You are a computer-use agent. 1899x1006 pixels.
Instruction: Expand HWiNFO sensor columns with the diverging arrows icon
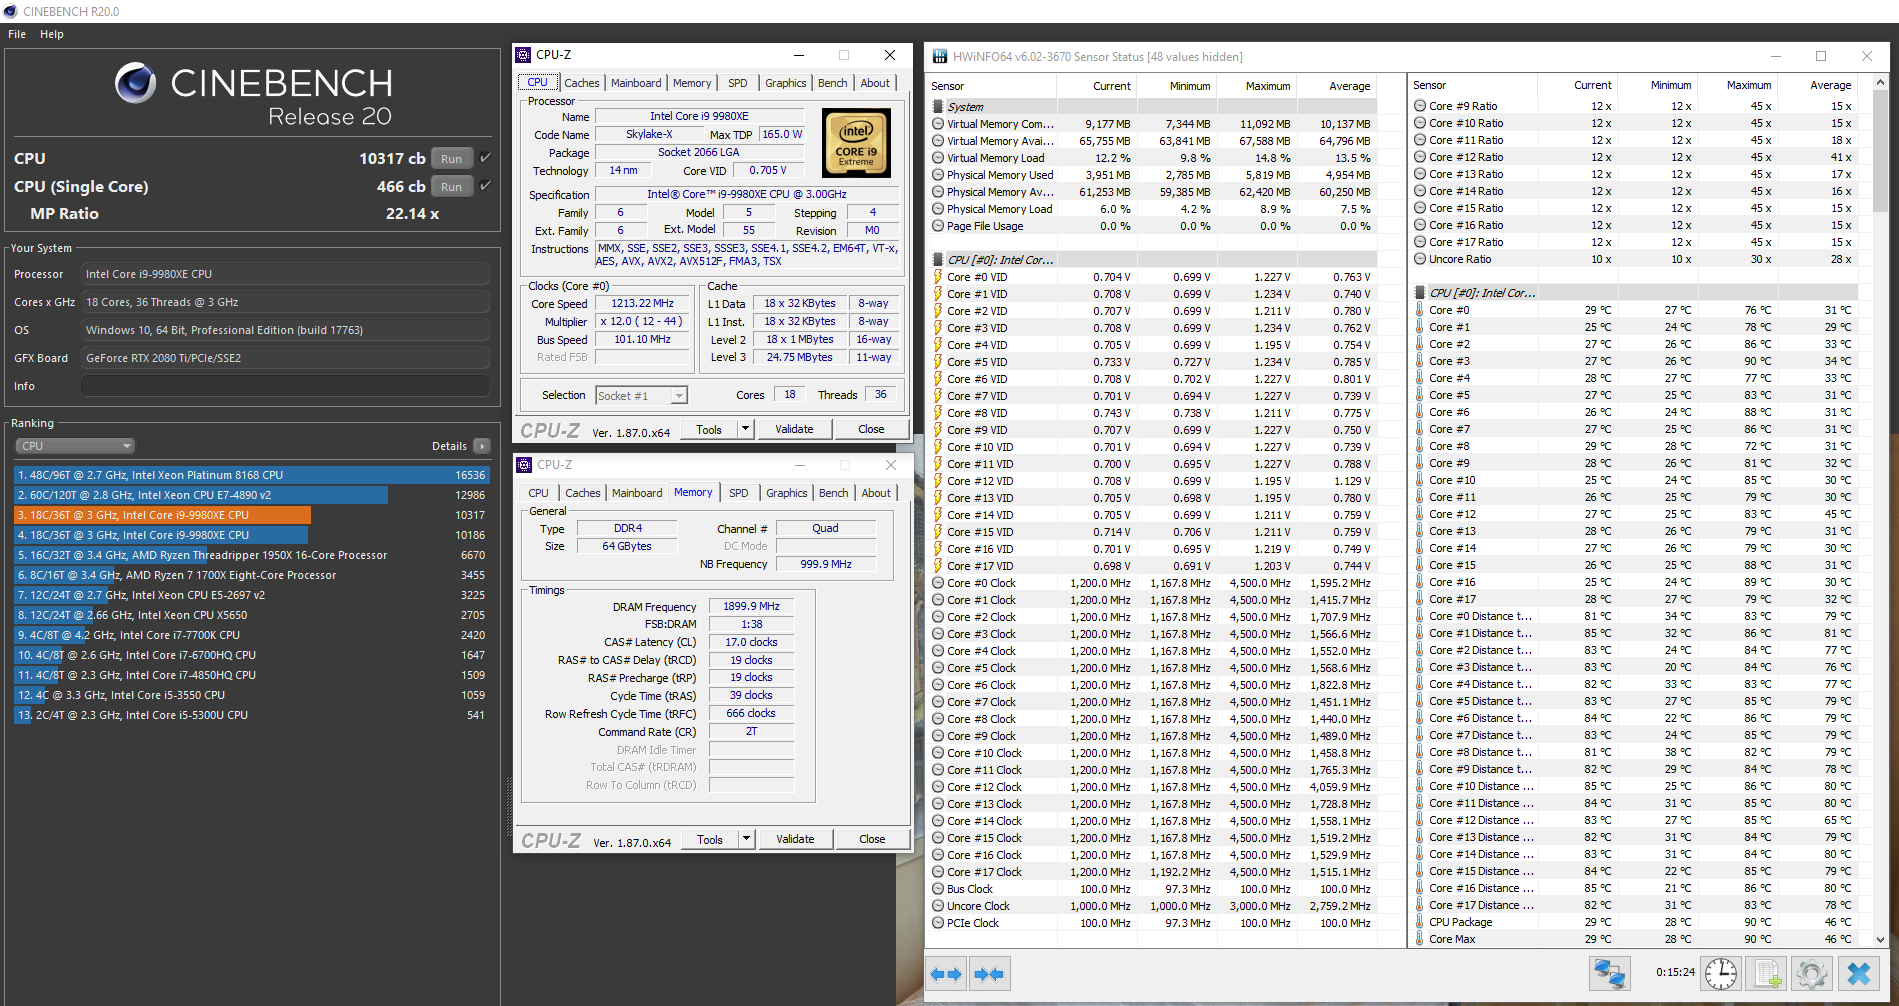(946, 973)
